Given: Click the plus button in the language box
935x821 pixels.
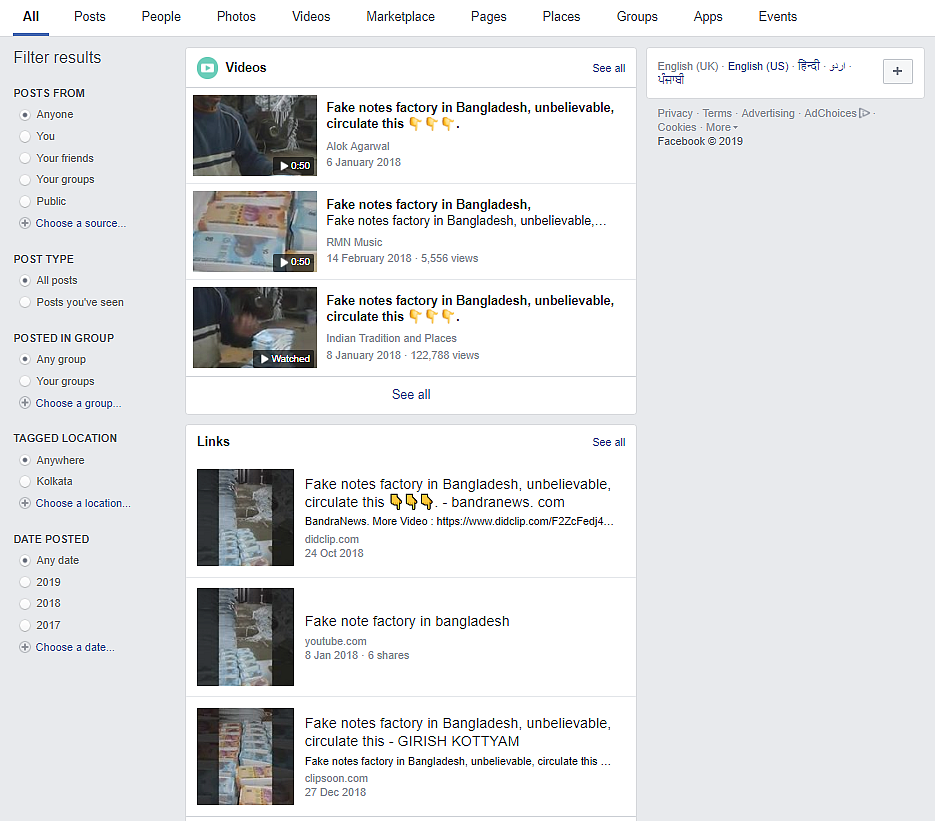Looking at the screenshot, I should 897,72.
